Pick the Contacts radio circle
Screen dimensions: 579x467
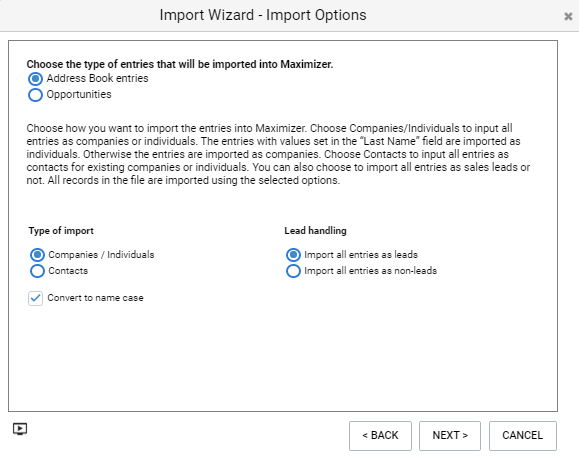tap(37, 271)
